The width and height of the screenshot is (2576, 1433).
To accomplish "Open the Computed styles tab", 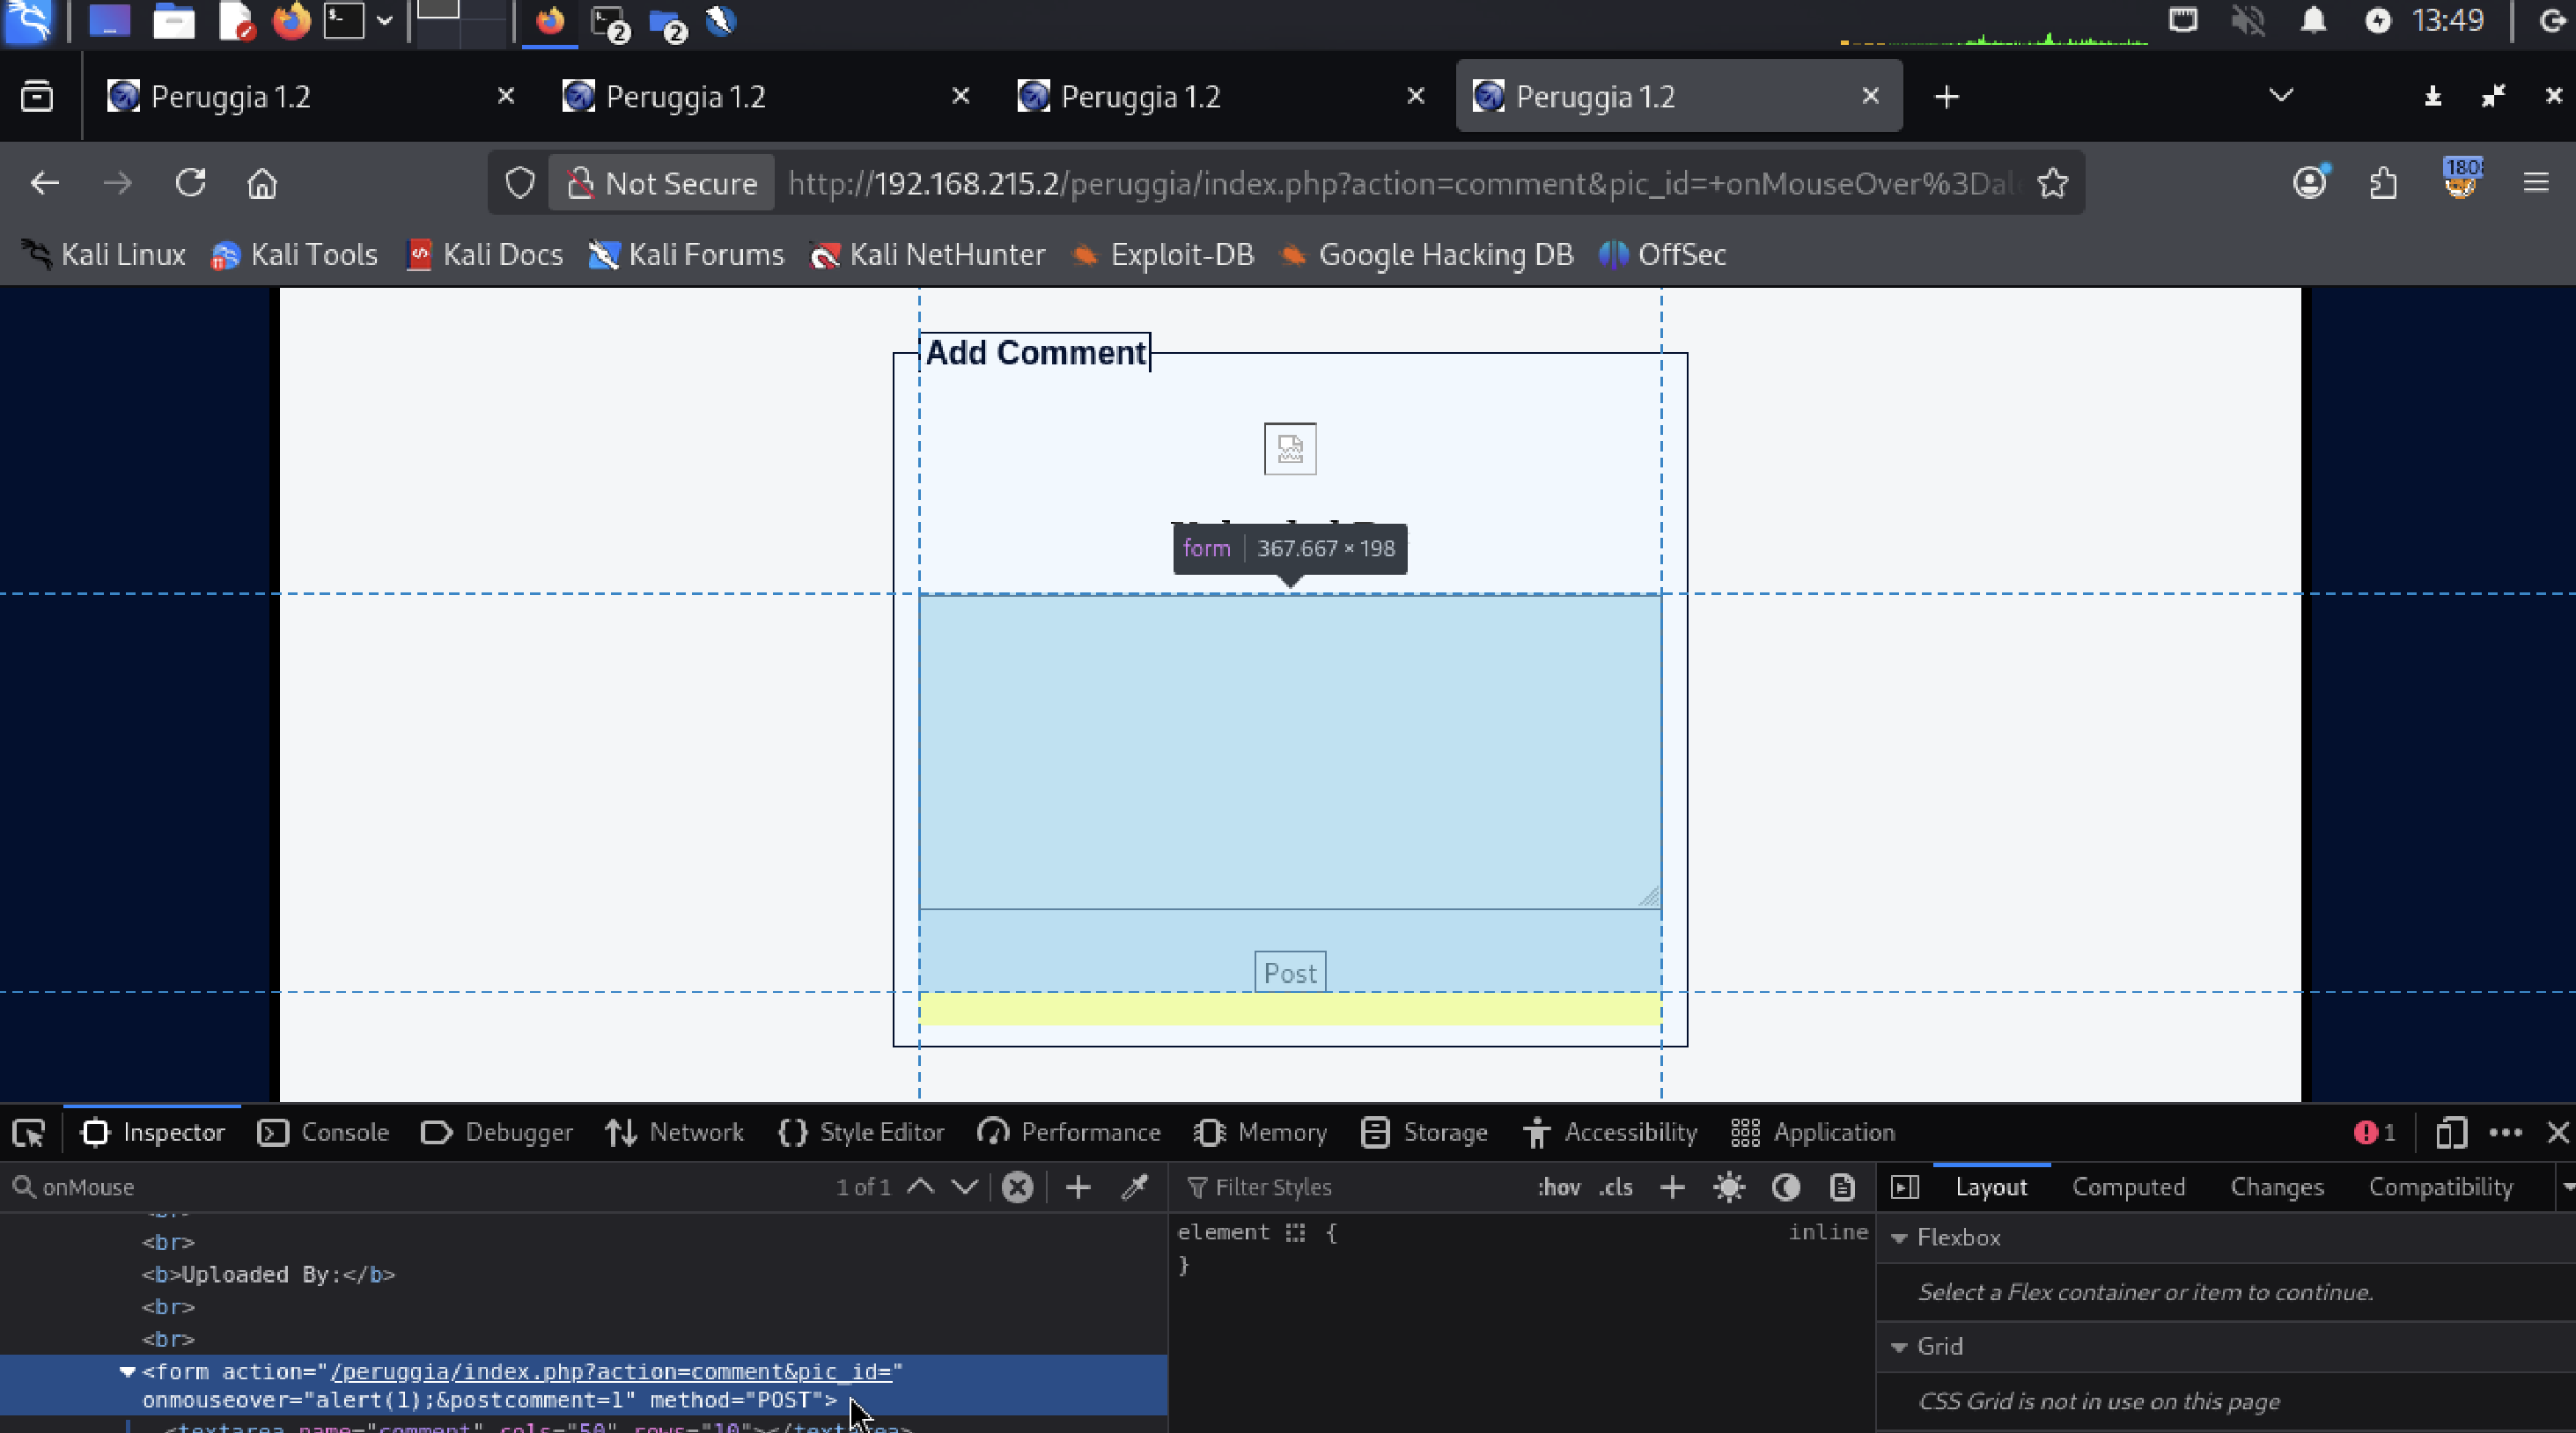I will click(2128, 1187).
